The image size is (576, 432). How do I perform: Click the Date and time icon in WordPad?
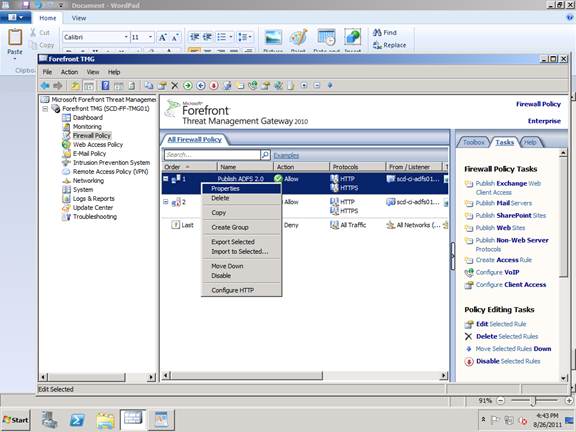[x=327, y=38]
